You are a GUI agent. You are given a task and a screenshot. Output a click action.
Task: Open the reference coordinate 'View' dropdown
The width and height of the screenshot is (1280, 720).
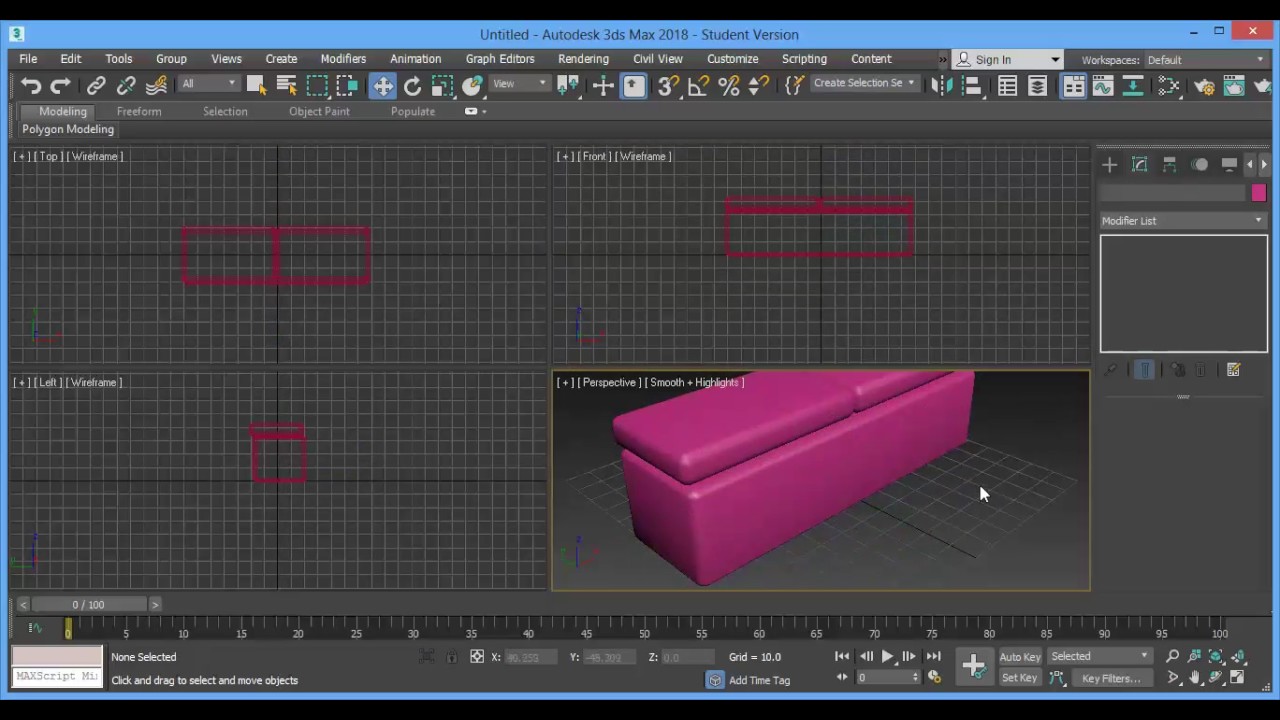coord(520,84)
